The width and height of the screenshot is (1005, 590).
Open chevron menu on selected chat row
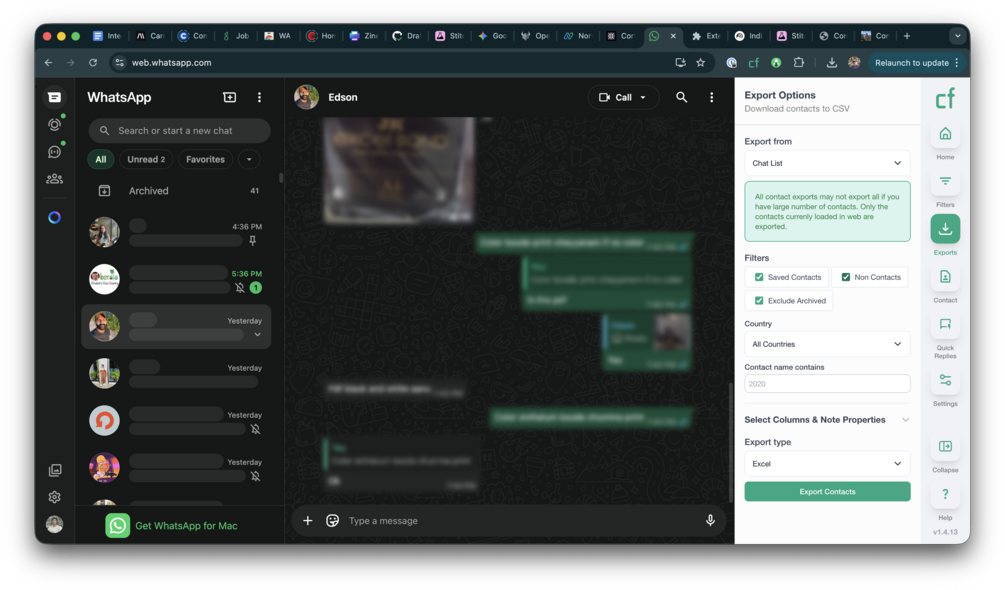[257, 335]
